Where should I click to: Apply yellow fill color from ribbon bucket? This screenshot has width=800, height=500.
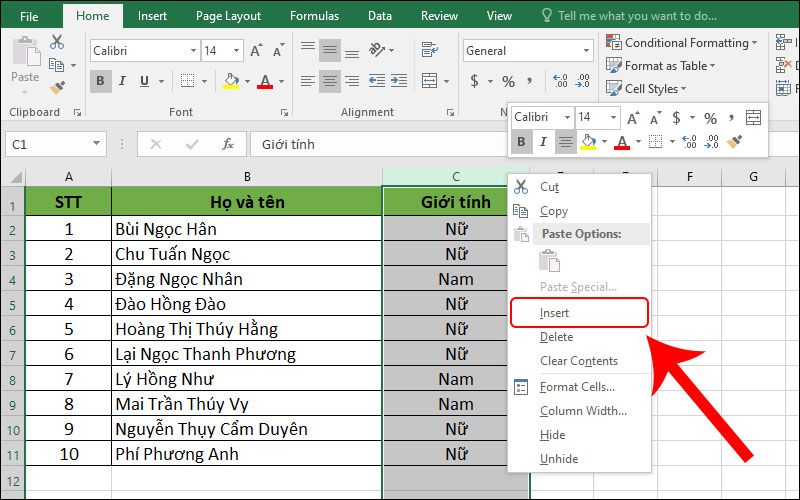tap(231, 81)
